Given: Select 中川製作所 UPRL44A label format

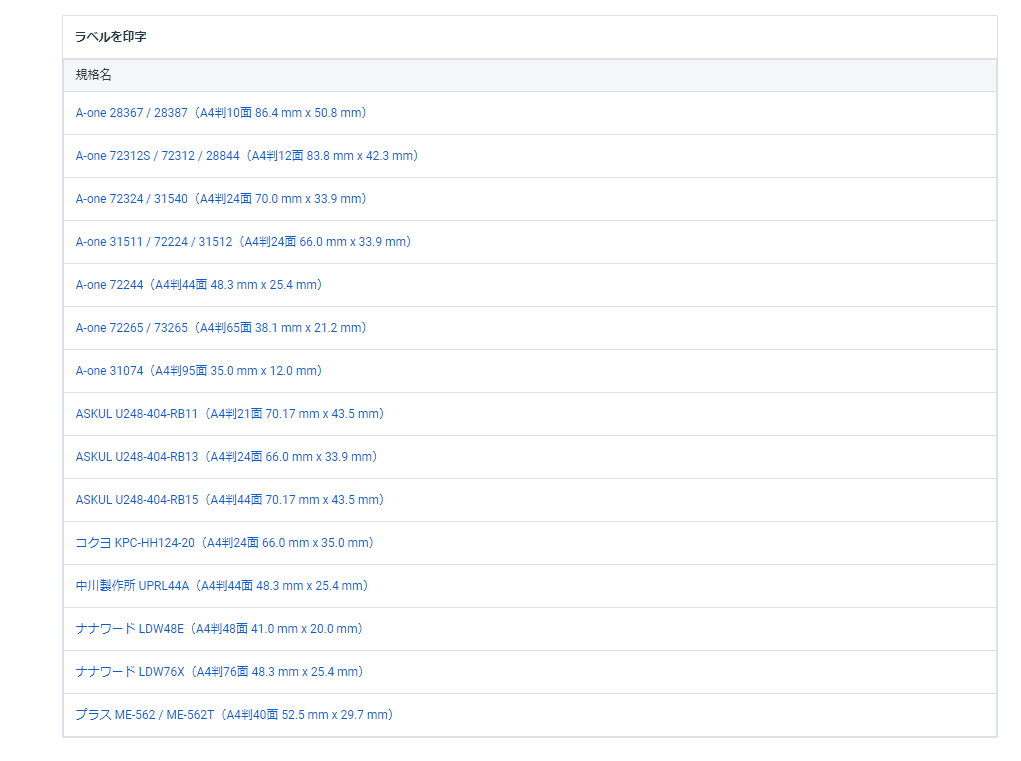Looking at the screenshot, I should (222, 585).
